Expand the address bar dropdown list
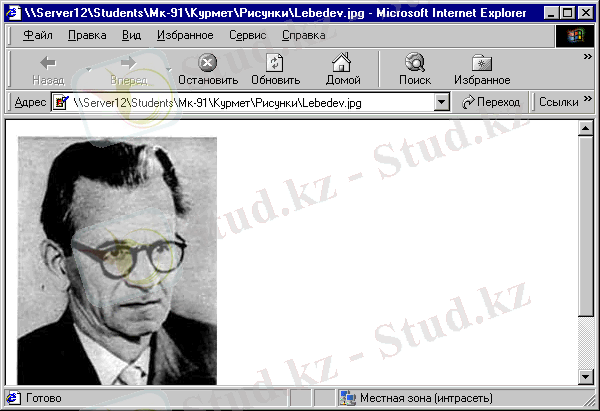Viewport: 600px width, 411px height. [x=442, y=102]
